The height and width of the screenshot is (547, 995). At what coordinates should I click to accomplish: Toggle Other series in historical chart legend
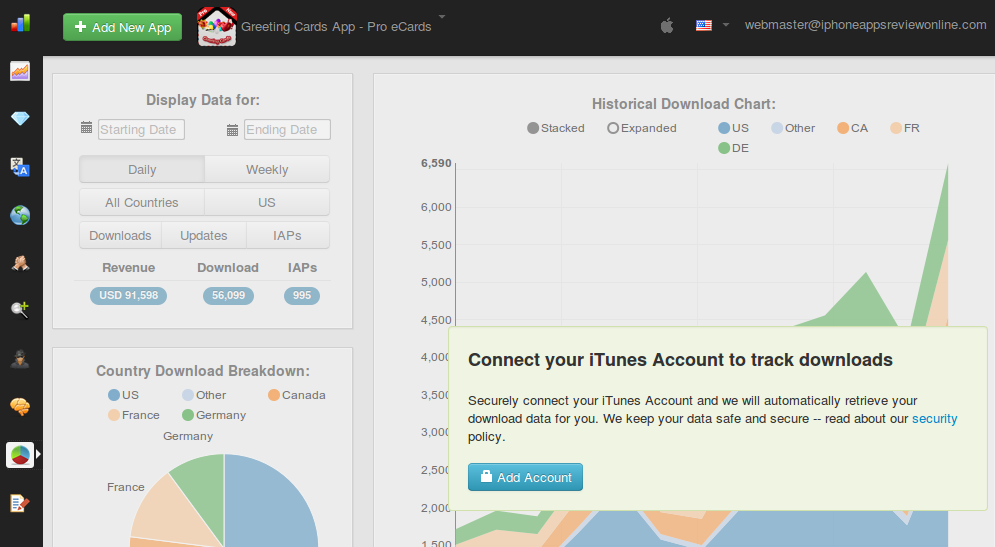pyautogui.click(x=793, y=128)
